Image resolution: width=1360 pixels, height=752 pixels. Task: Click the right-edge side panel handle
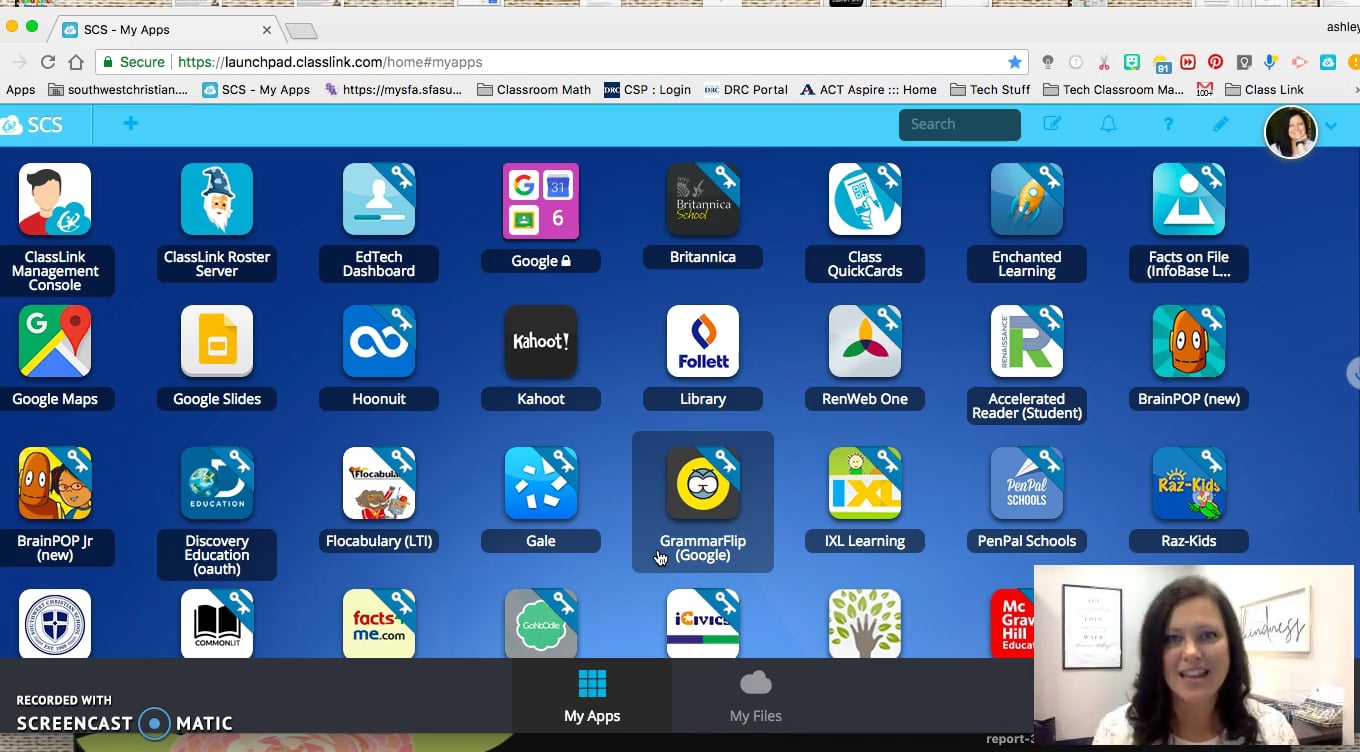tap(1354, 372)
